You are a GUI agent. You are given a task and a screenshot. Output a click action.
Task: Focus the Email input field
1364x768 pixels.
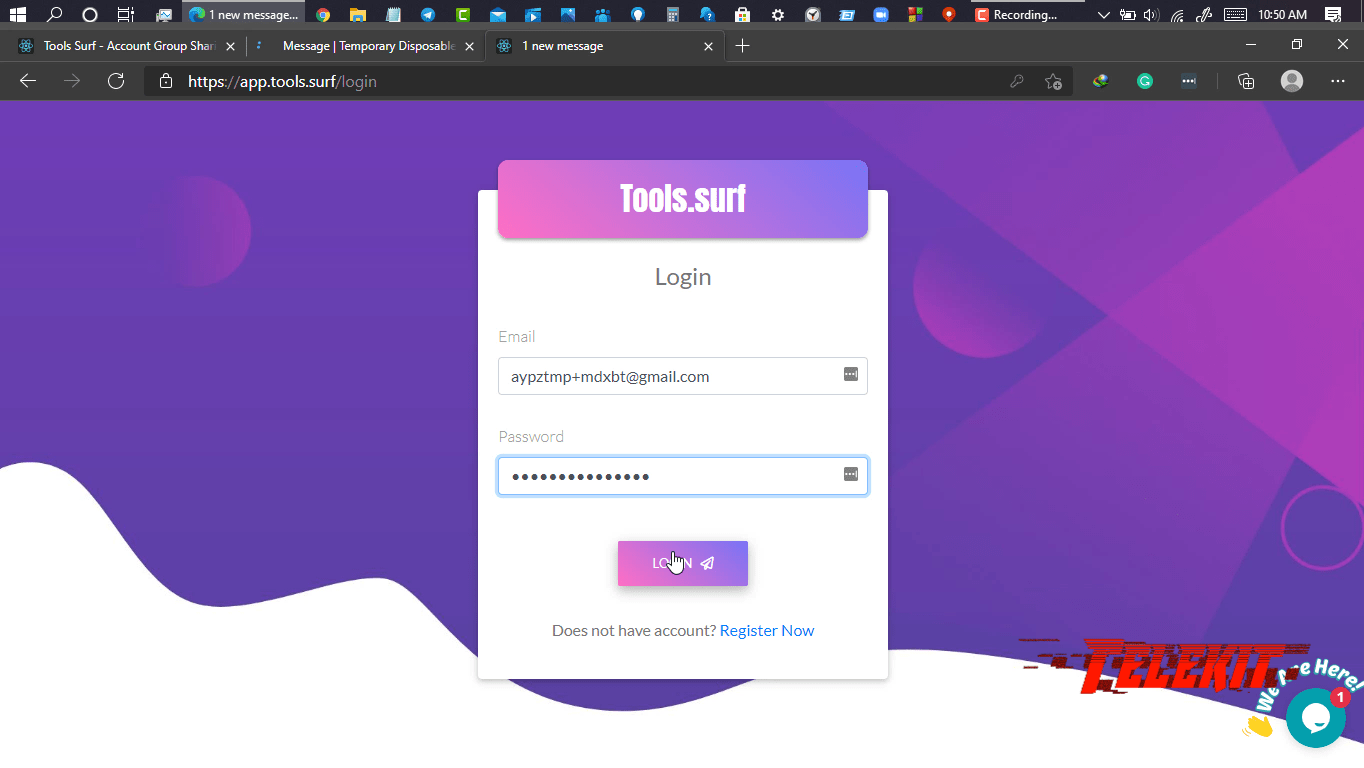(682, 376)
